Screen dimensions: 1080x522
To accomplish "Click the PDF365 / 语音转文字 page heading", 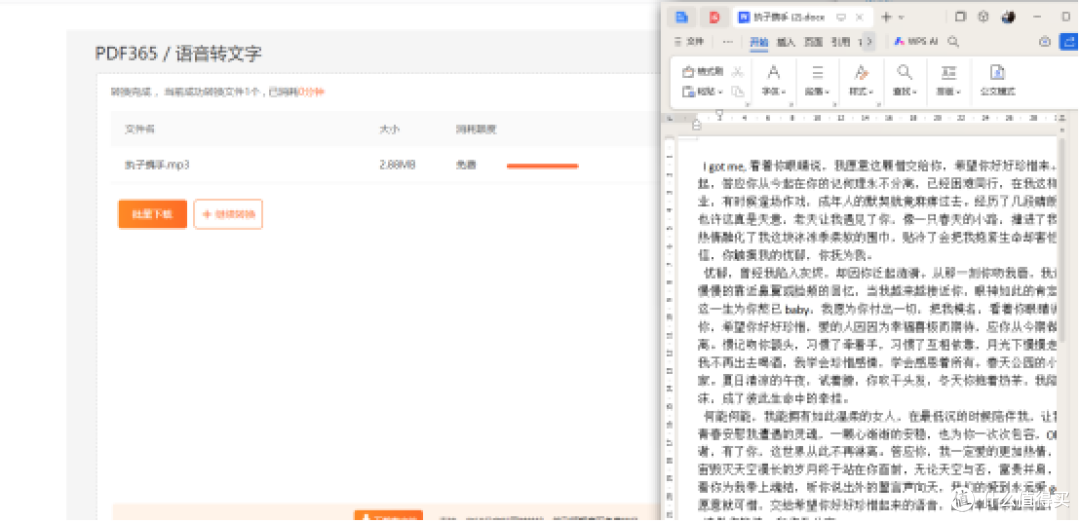I will (178, 54).
